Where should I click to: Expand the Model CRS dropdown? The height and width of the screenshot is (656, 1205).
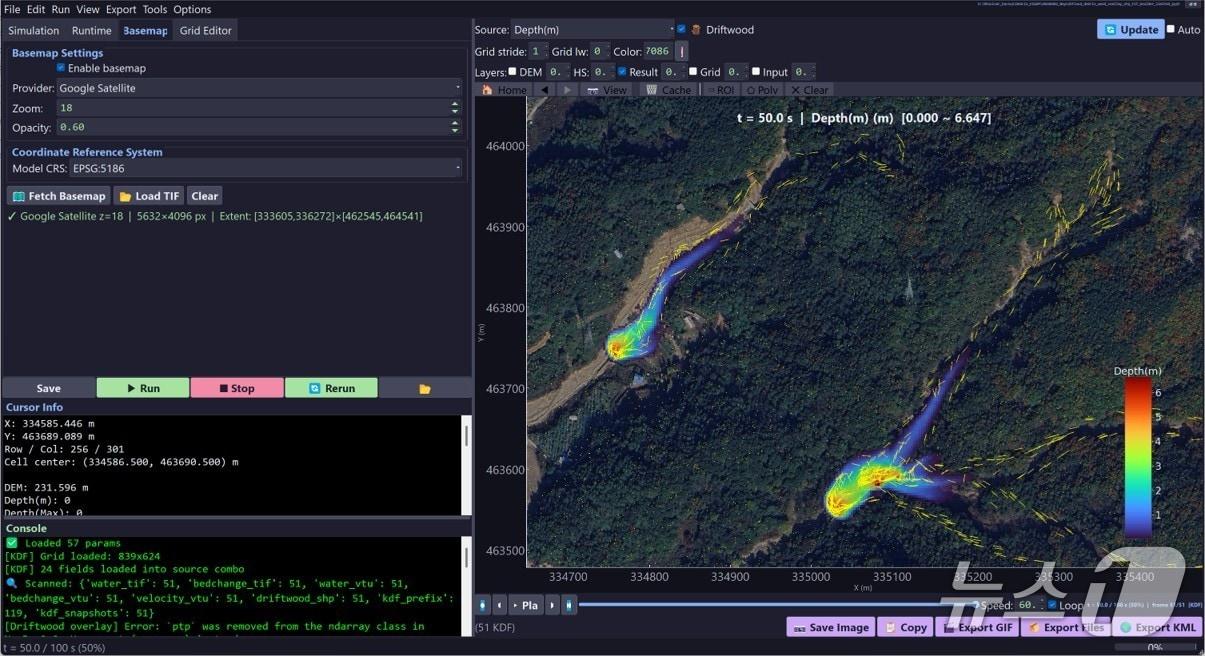click(x=267, y=168)
